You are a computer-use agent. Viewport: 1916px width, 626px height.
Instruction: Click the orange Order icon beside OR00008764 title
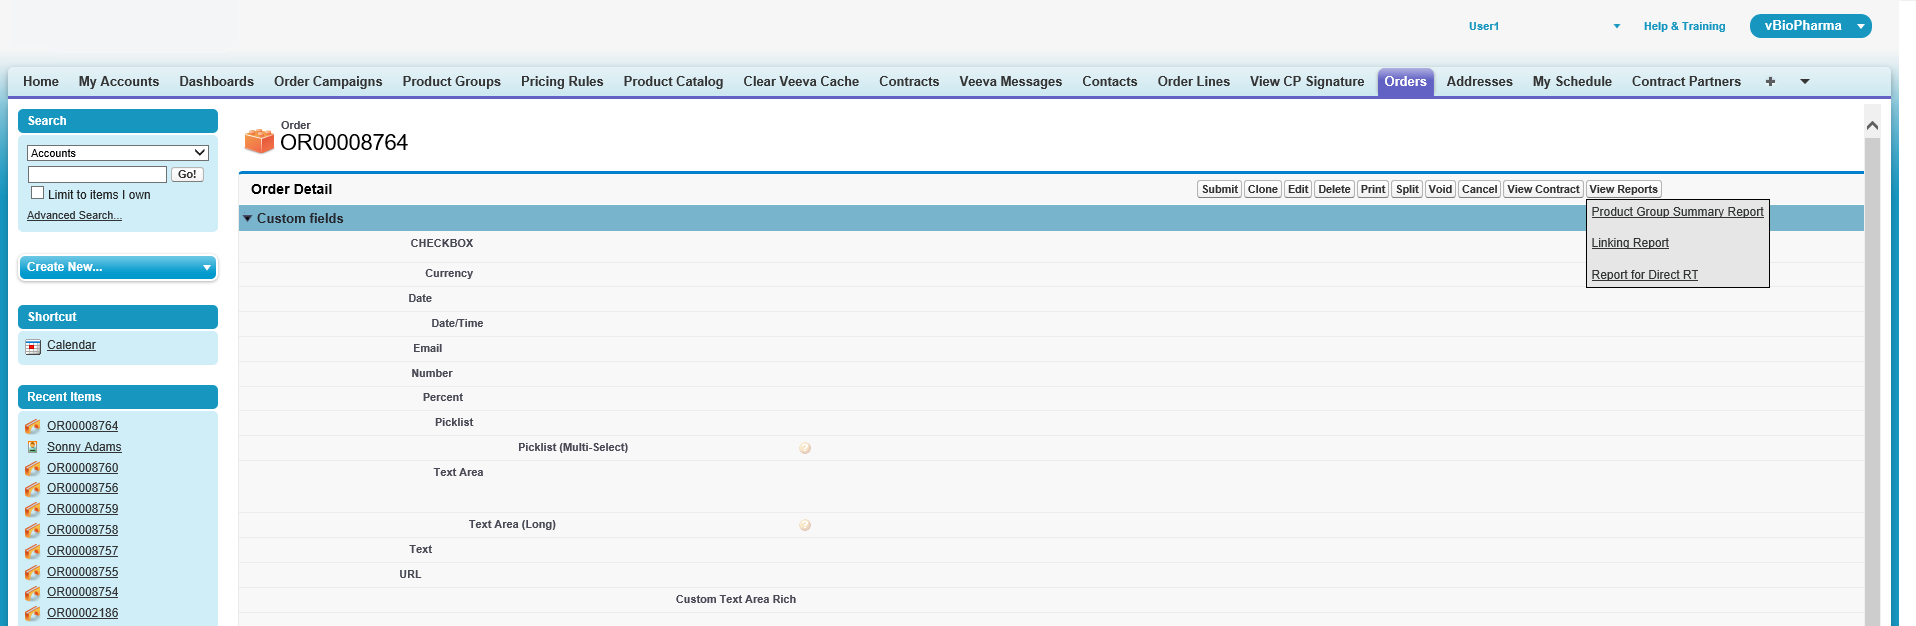point(259,141)
